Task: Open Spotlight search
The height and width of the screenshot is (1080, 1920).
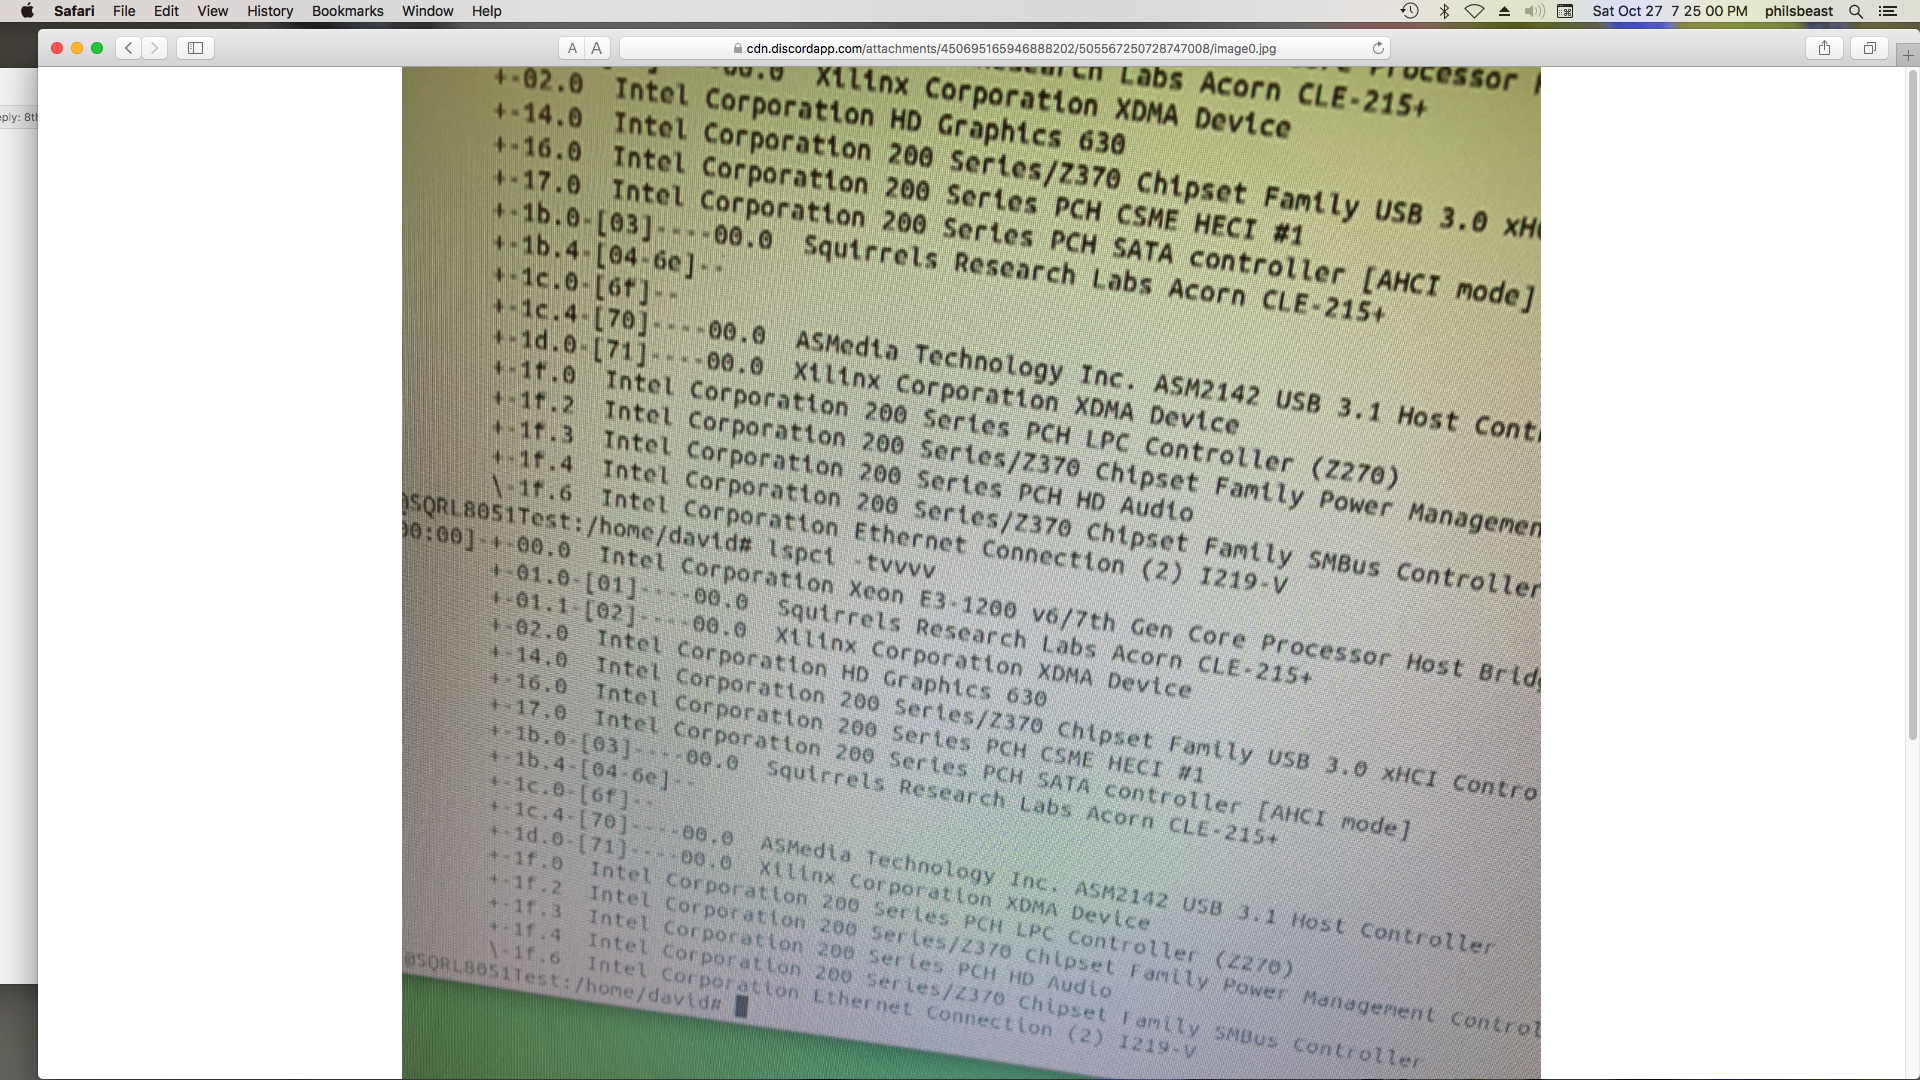Action: click(1856, 11)
